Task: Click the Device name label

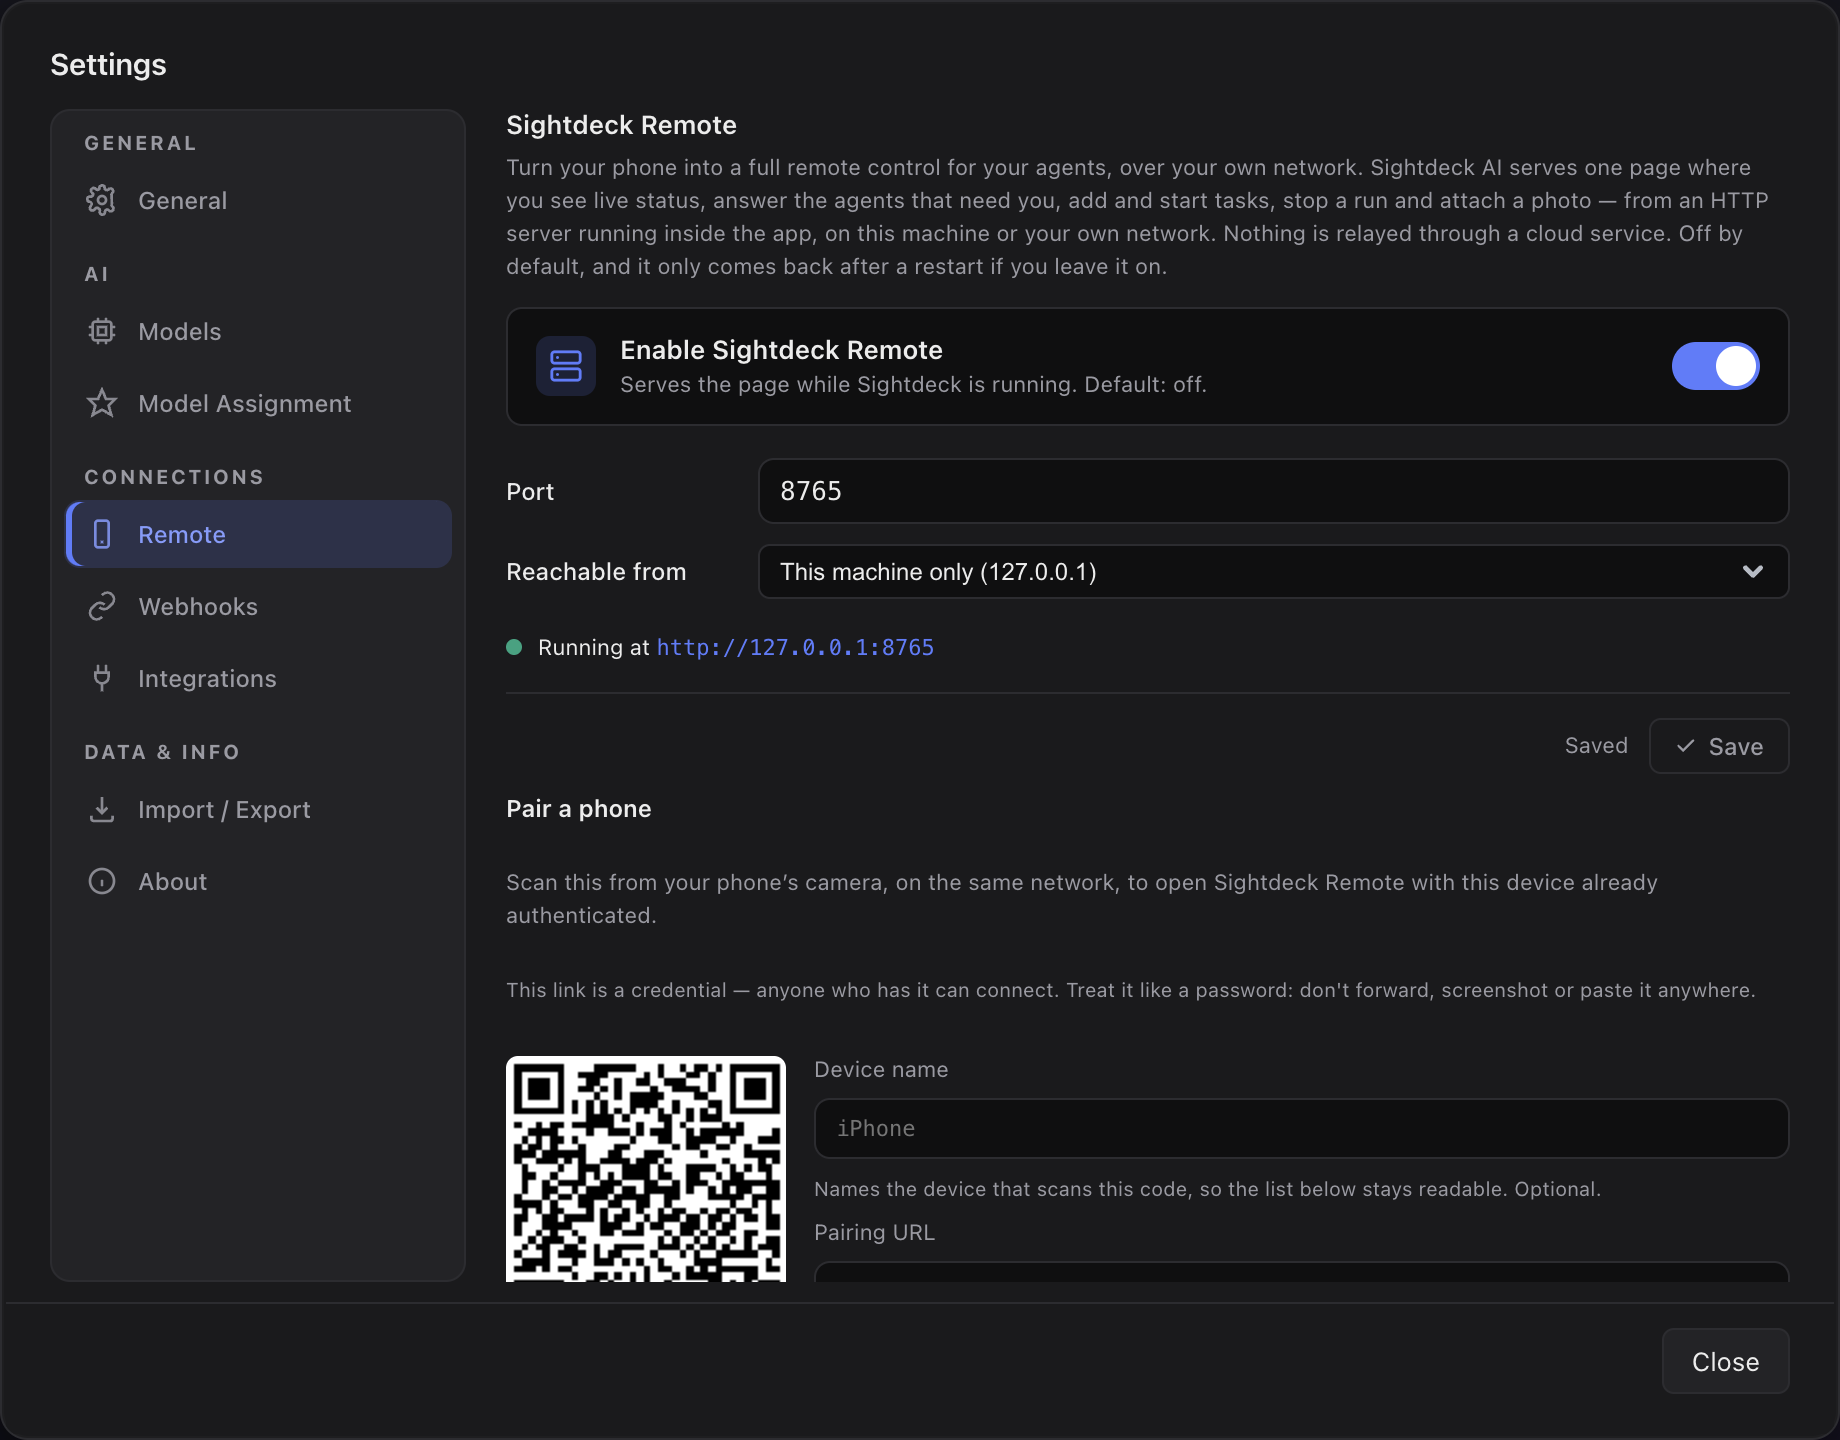Action: [881, 1069]
